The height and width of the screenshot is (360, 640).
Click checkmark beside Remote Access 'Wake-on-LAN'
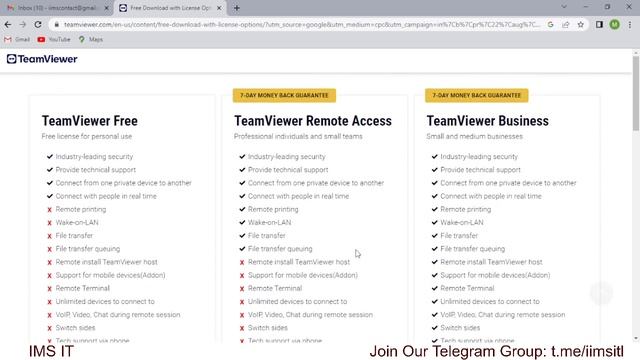tap(242, 222)
